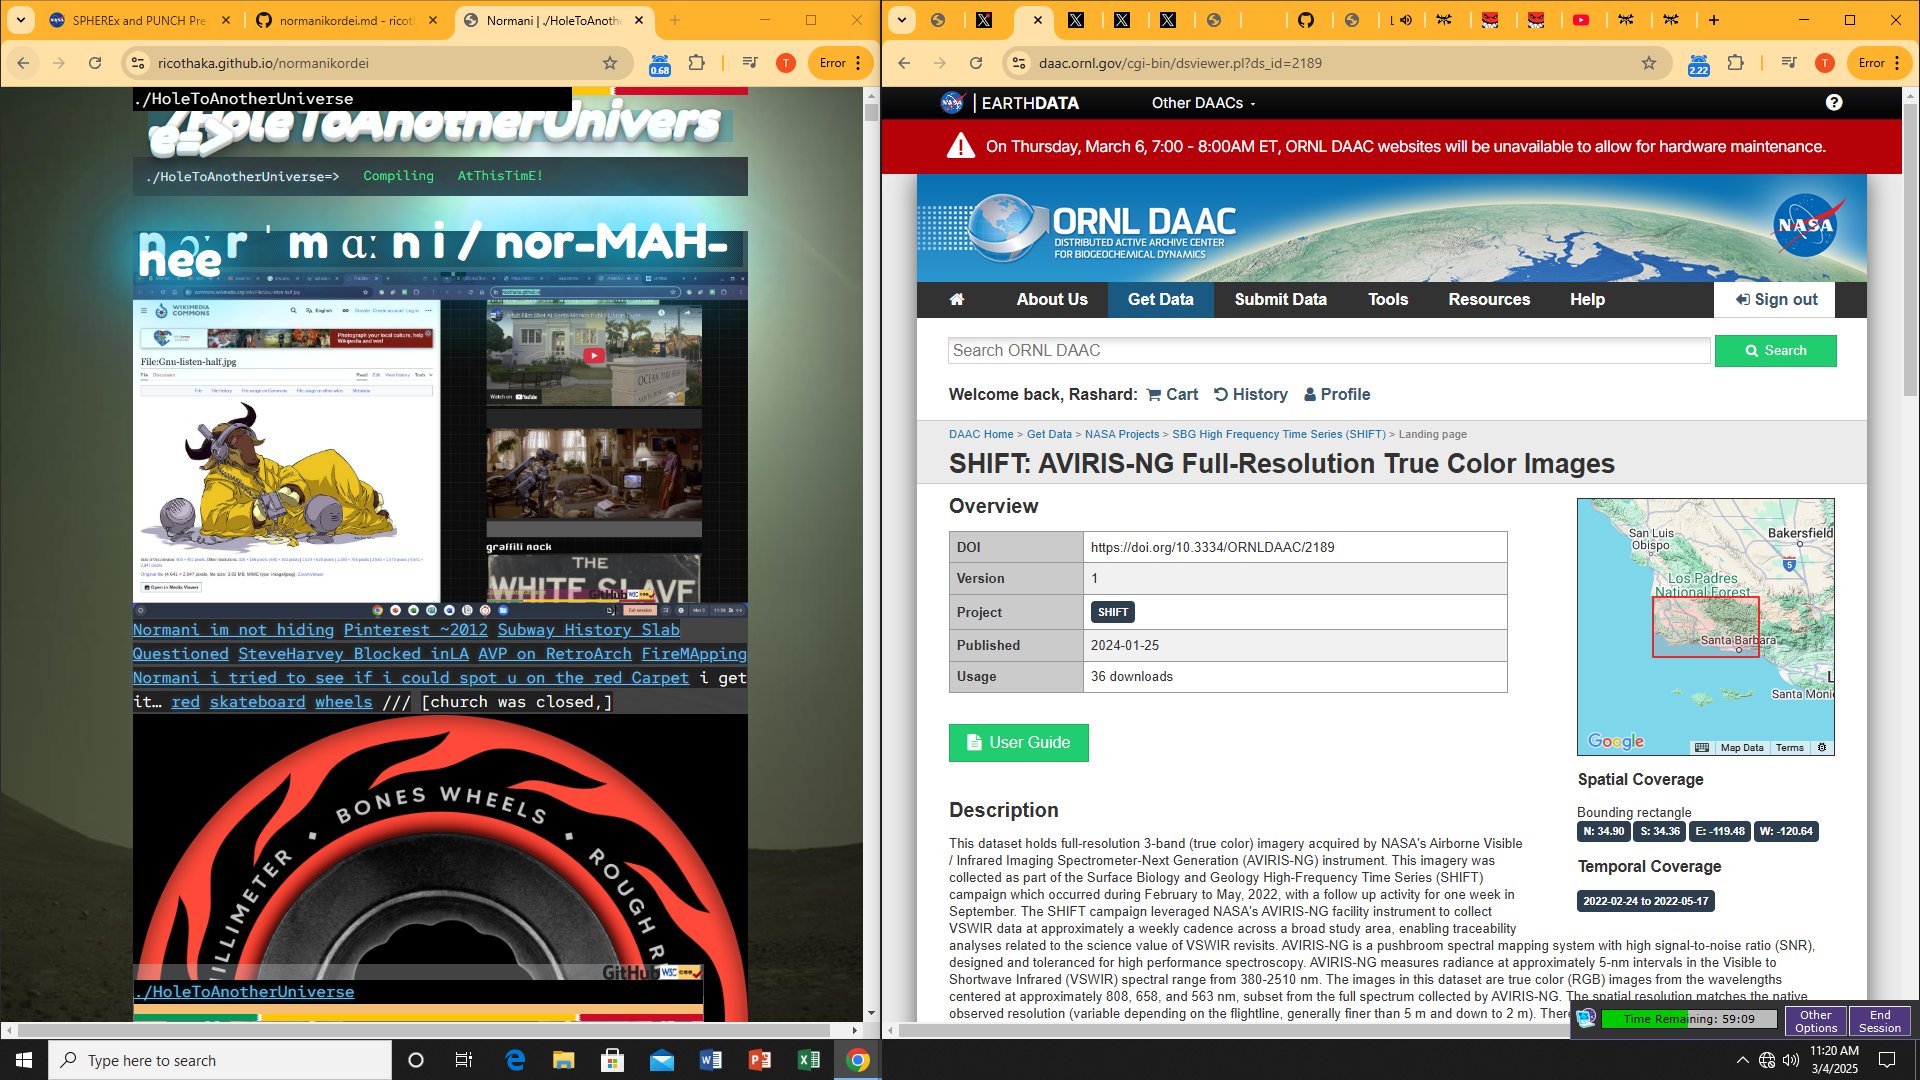
Task: Open the Earthdata help question-mark icon
Action: coord(1834,102)
